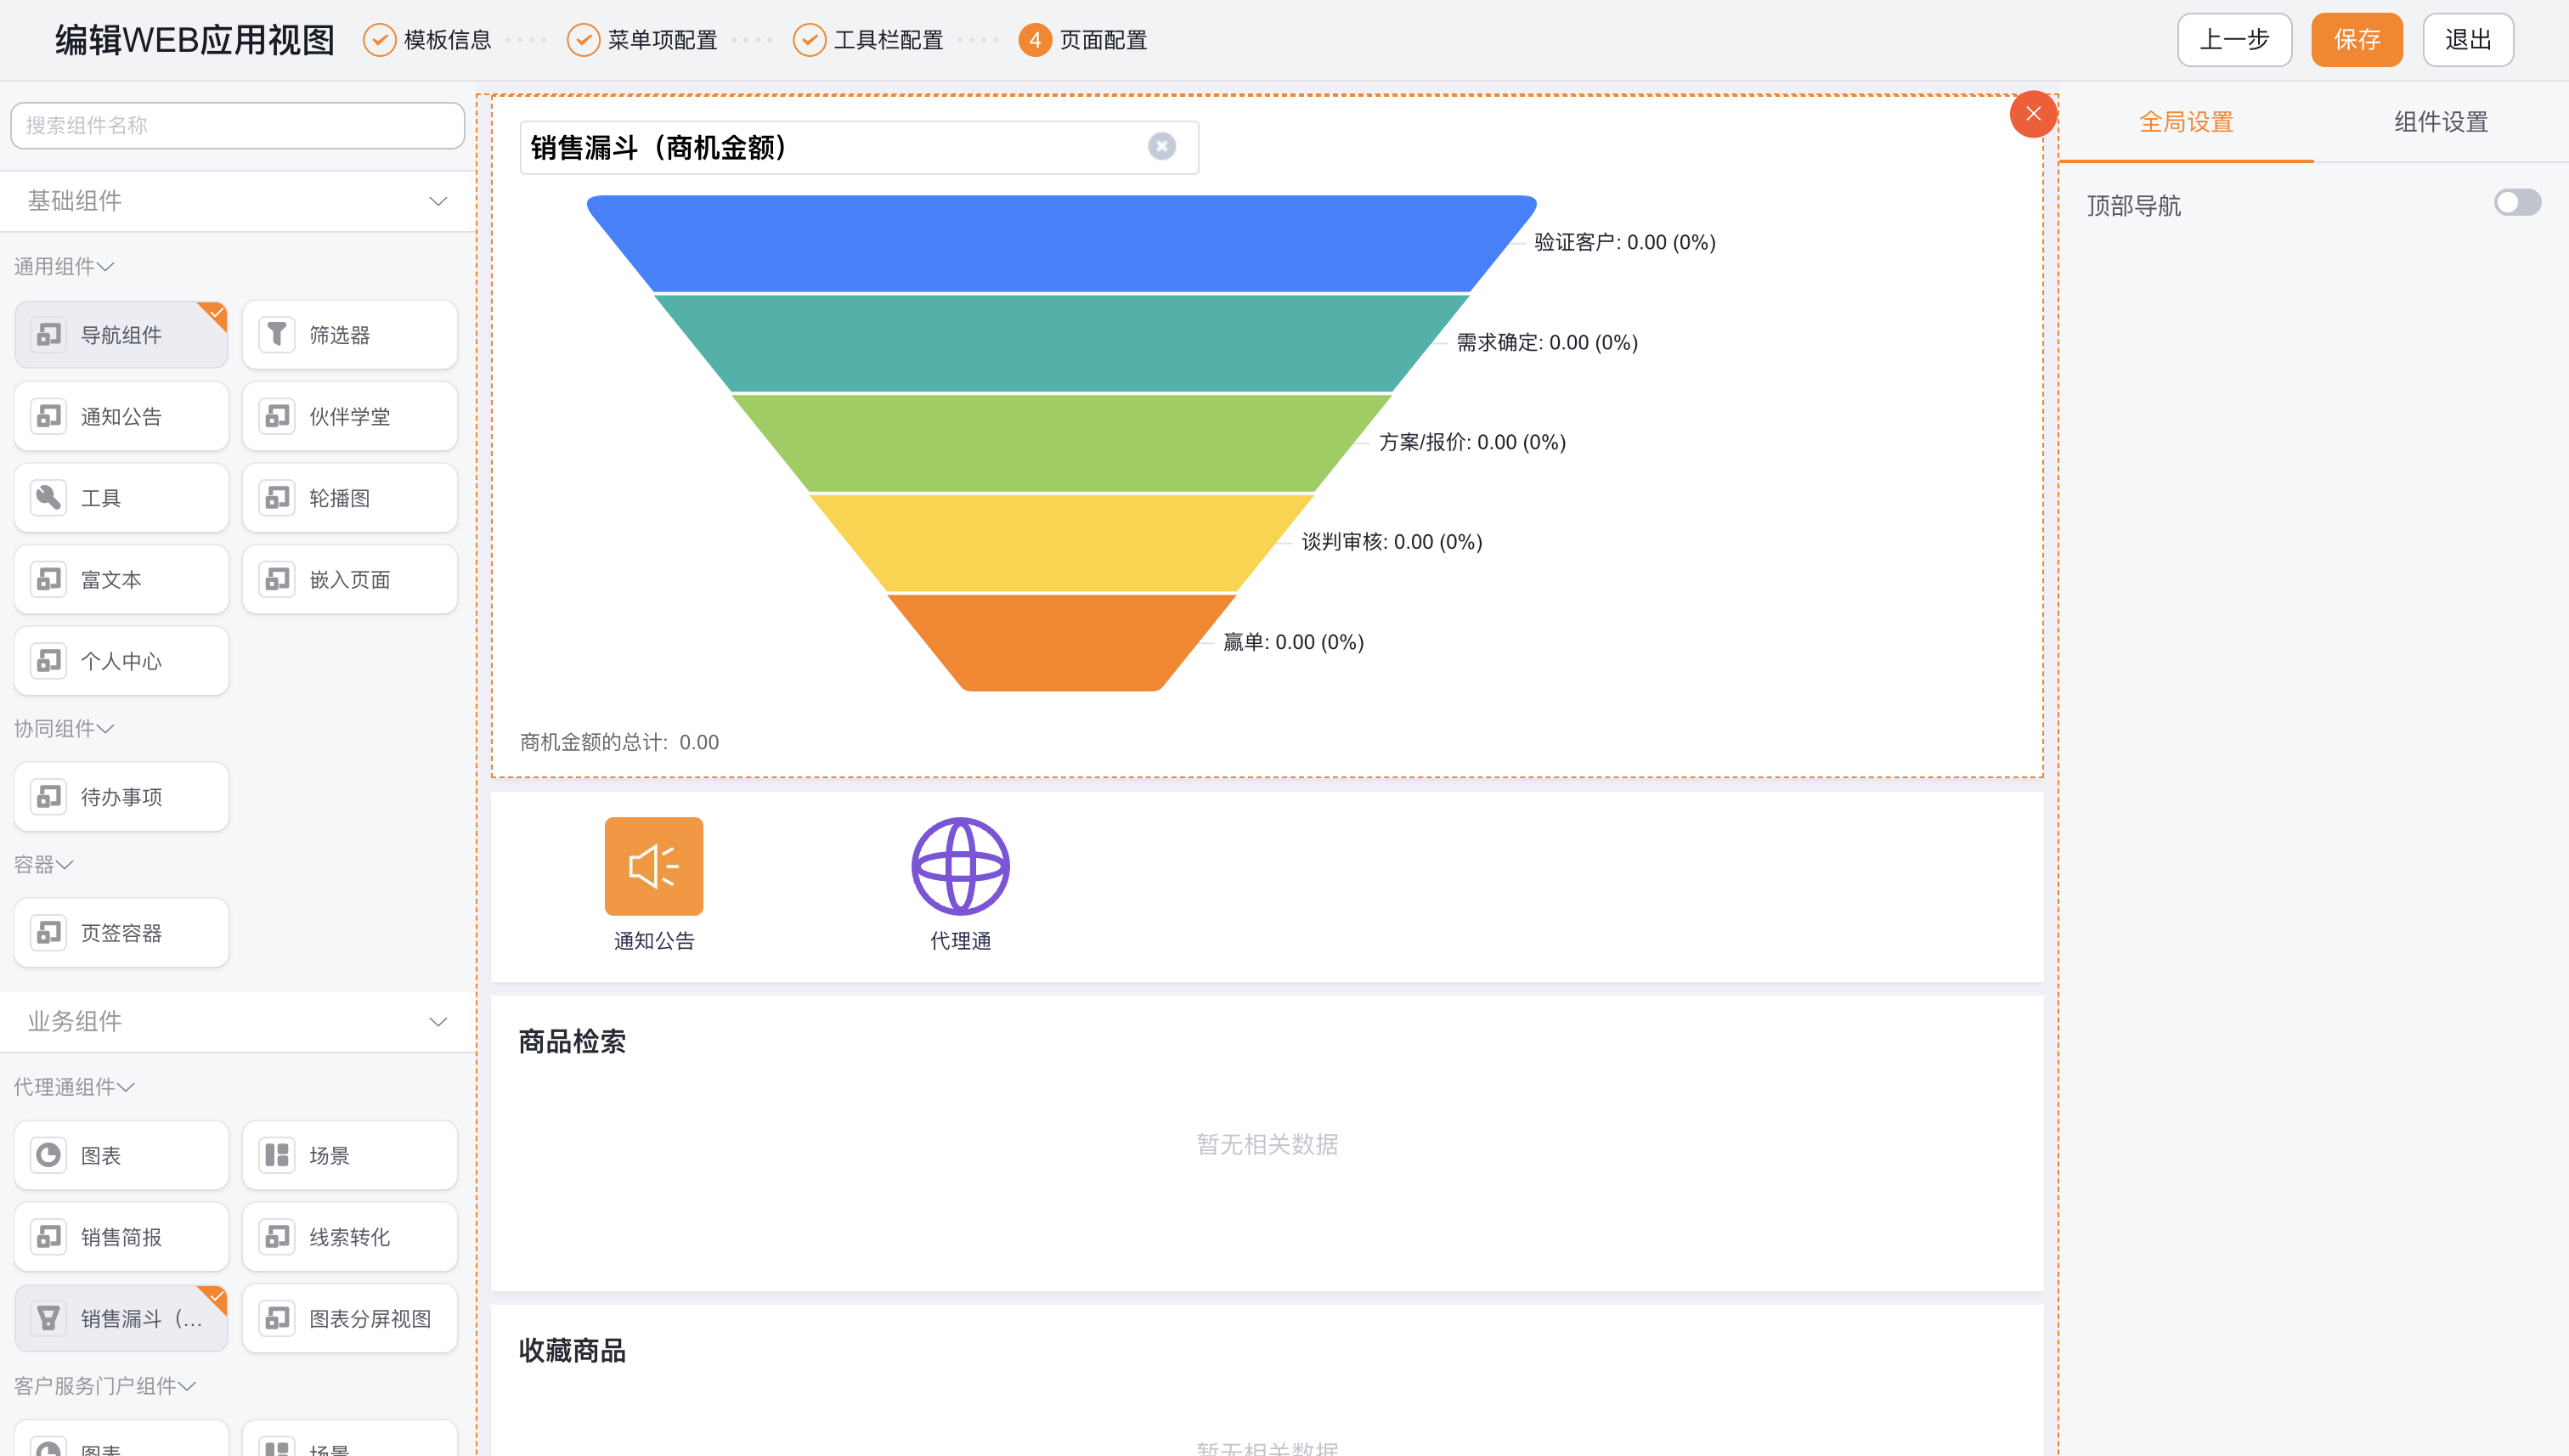
Task: Collapse the 基础组件 section
Action: (x=438, y=201)
